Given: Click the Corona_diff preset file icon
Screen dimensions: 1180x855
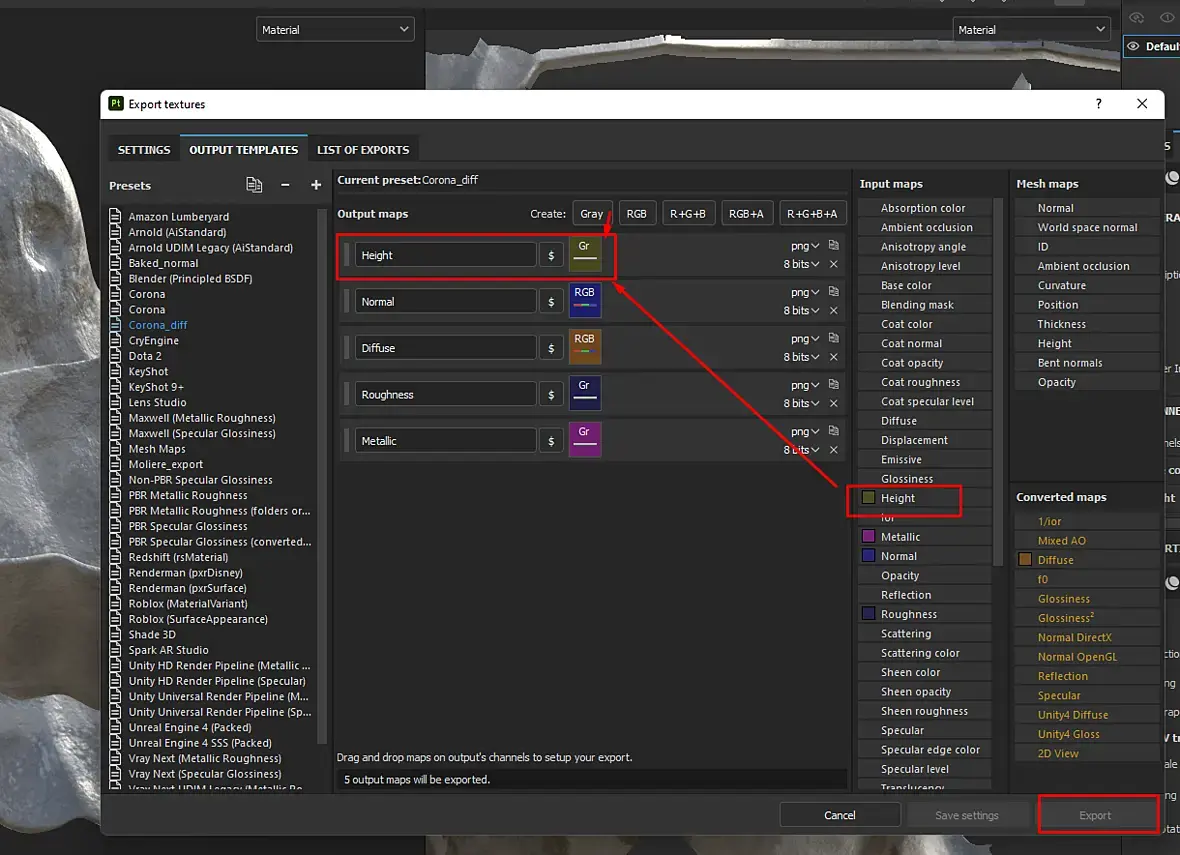Looking at the screenshot, I should coord(115,325).
